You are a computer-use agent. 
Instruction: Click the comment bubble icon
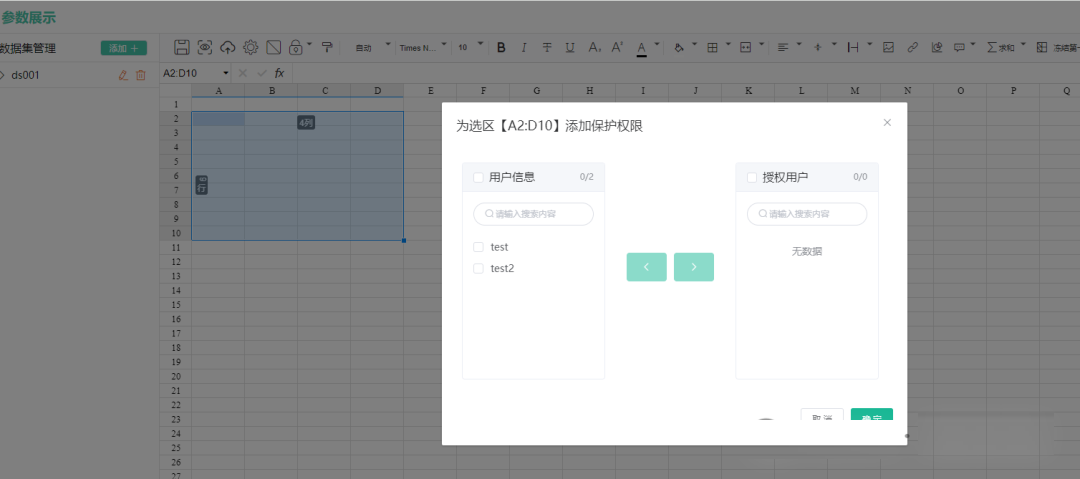tap(959, 48)
